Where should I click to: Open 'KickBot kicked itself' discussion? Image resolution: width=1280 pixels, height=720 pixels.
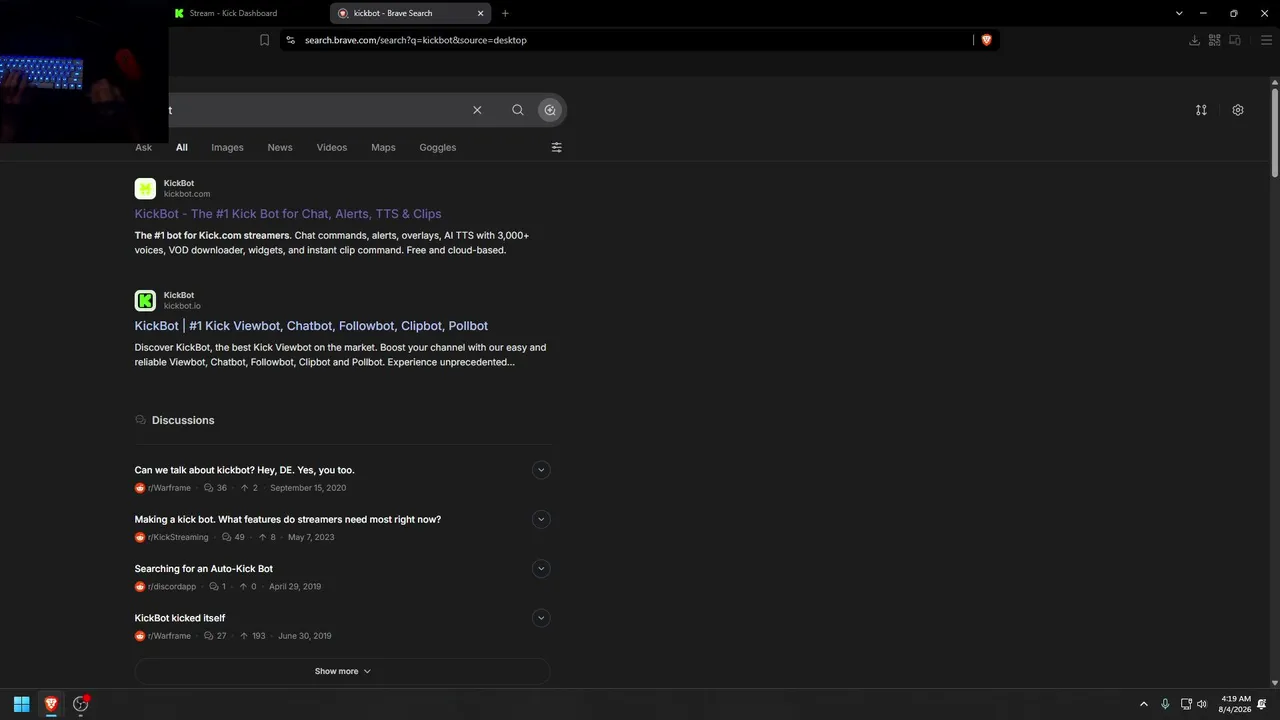180,618
